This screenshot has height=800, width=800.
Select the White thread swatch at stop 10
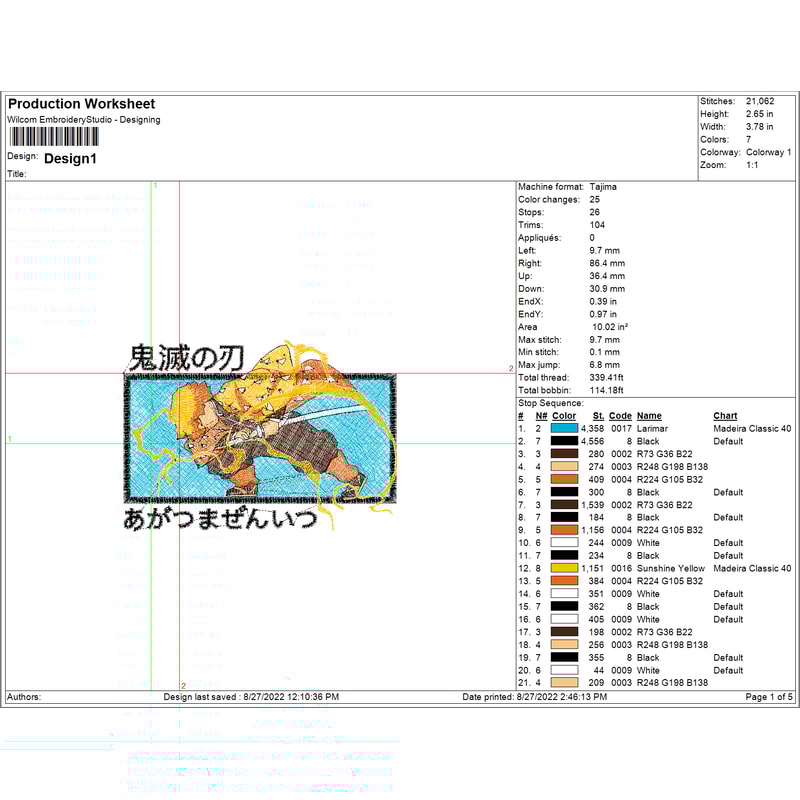(564, 543)
